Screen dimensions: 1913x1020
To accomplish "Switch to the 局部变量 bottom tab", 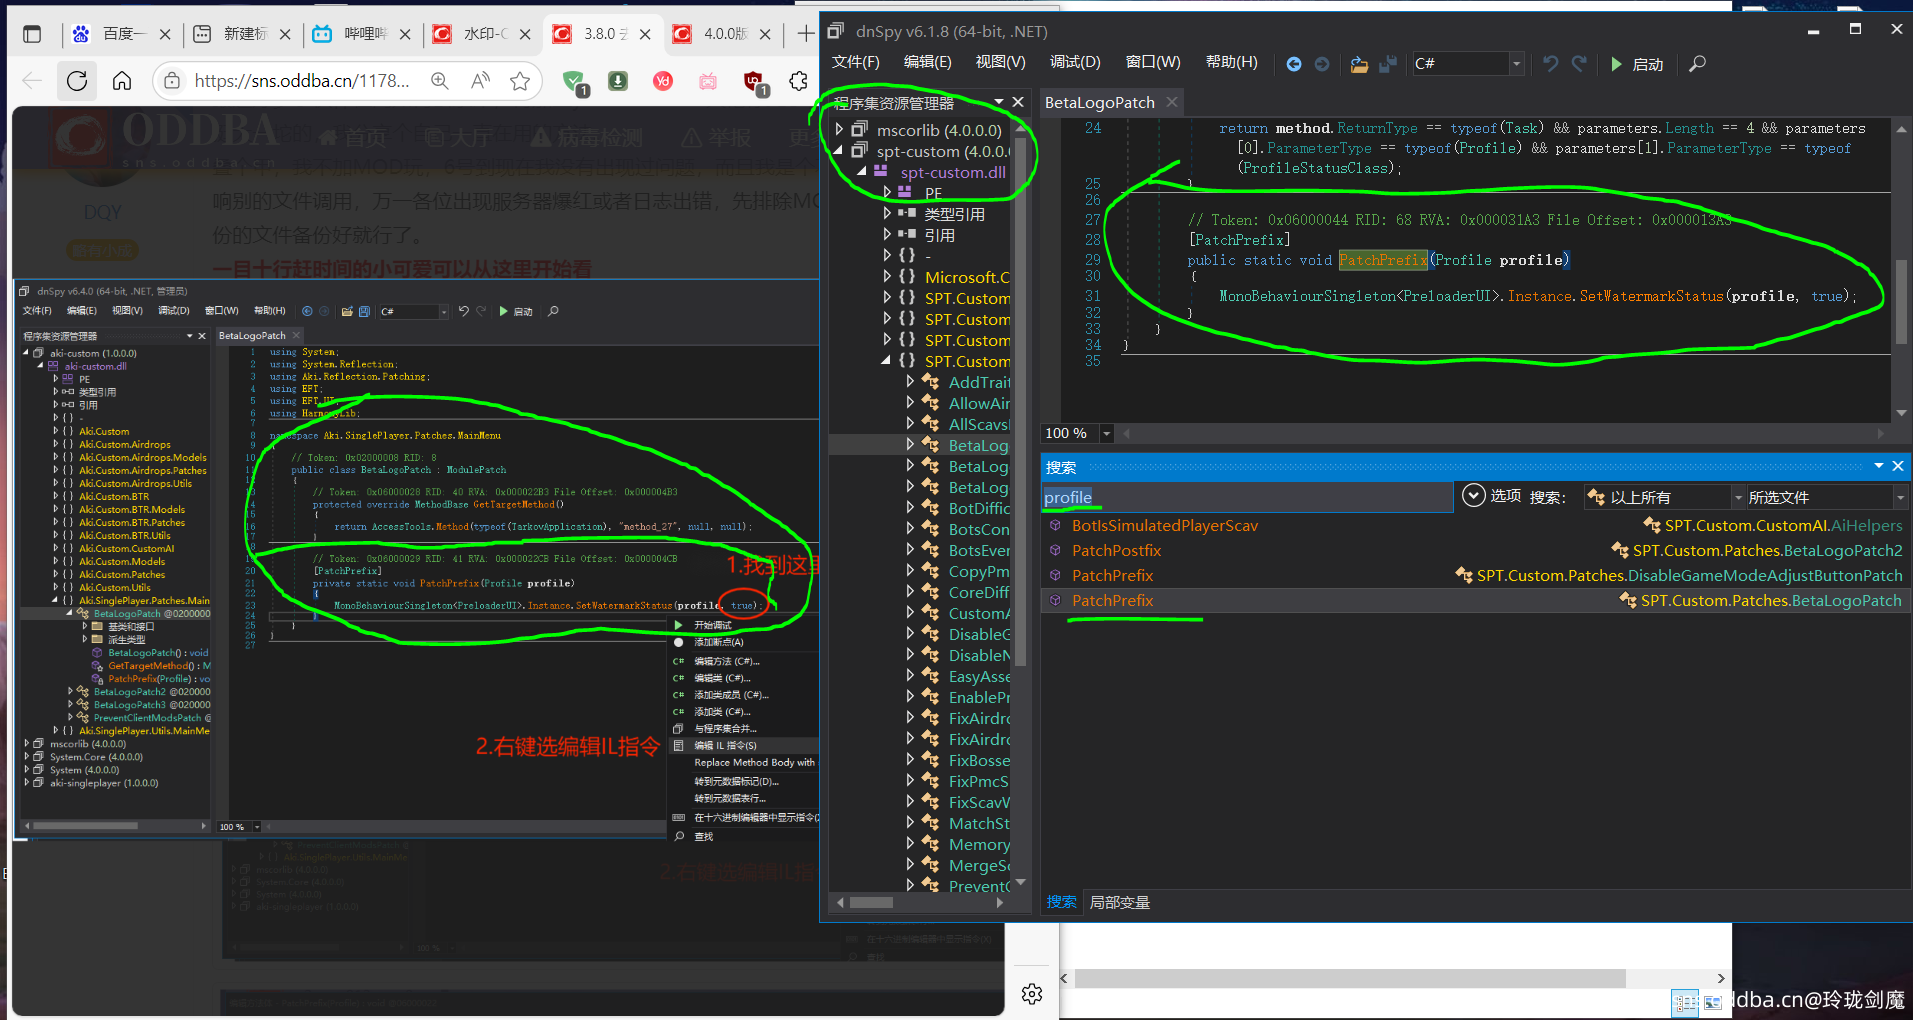I will click(x=1119, y=903).
